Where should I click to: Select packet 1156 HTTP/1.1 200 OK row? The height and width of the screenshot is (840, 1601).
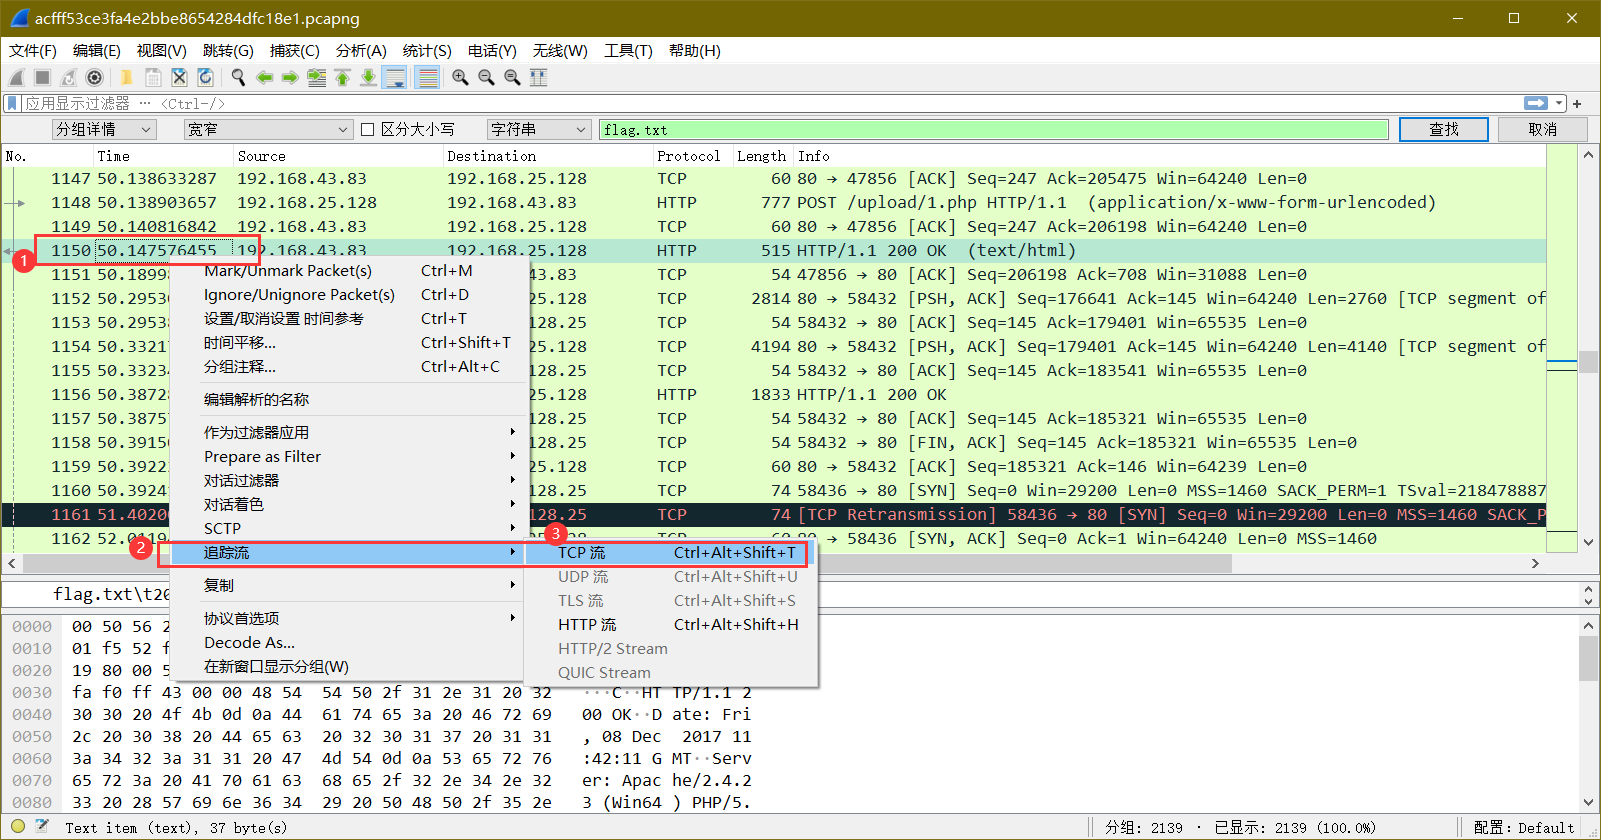coord(774,394)
